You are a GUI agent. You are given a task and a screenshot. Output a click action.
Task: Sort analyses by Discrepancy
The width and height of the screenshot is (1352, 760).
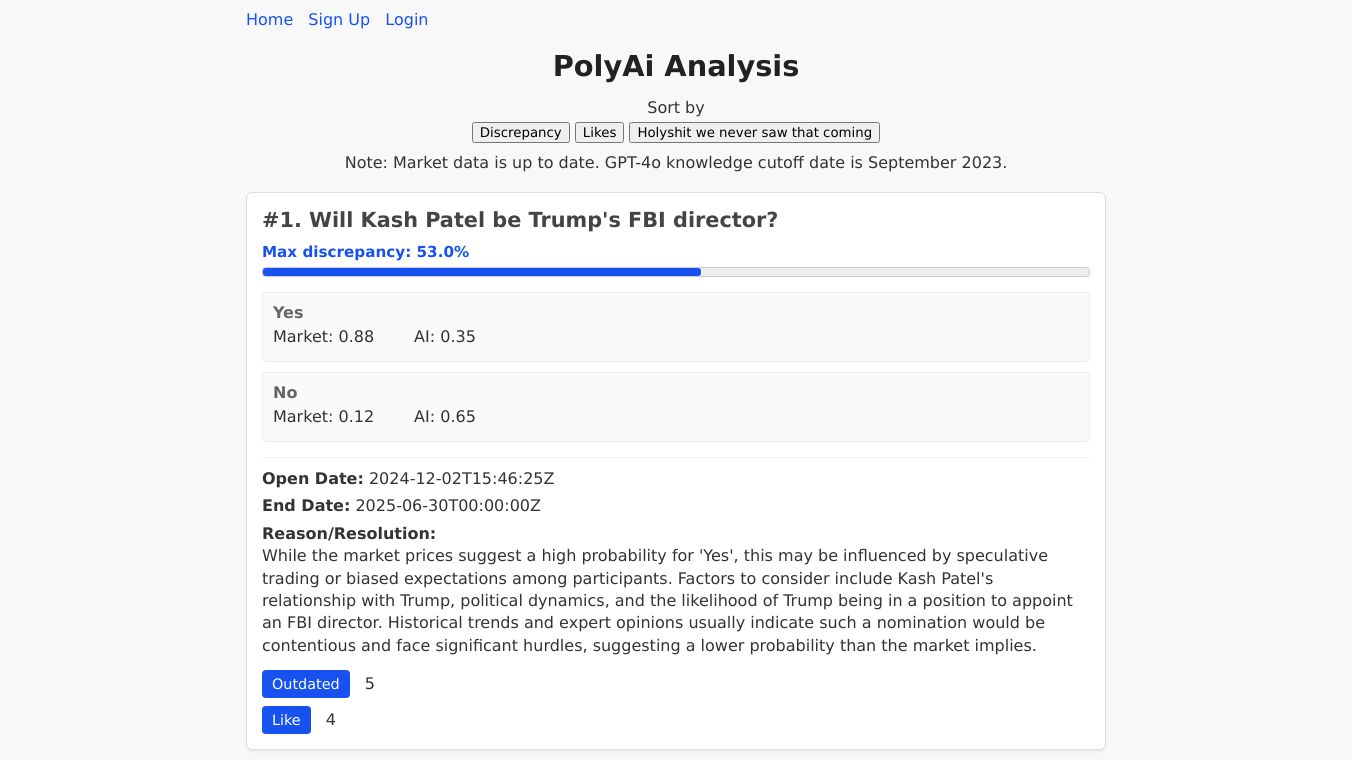pyautogui.click(x=520, y=133)
